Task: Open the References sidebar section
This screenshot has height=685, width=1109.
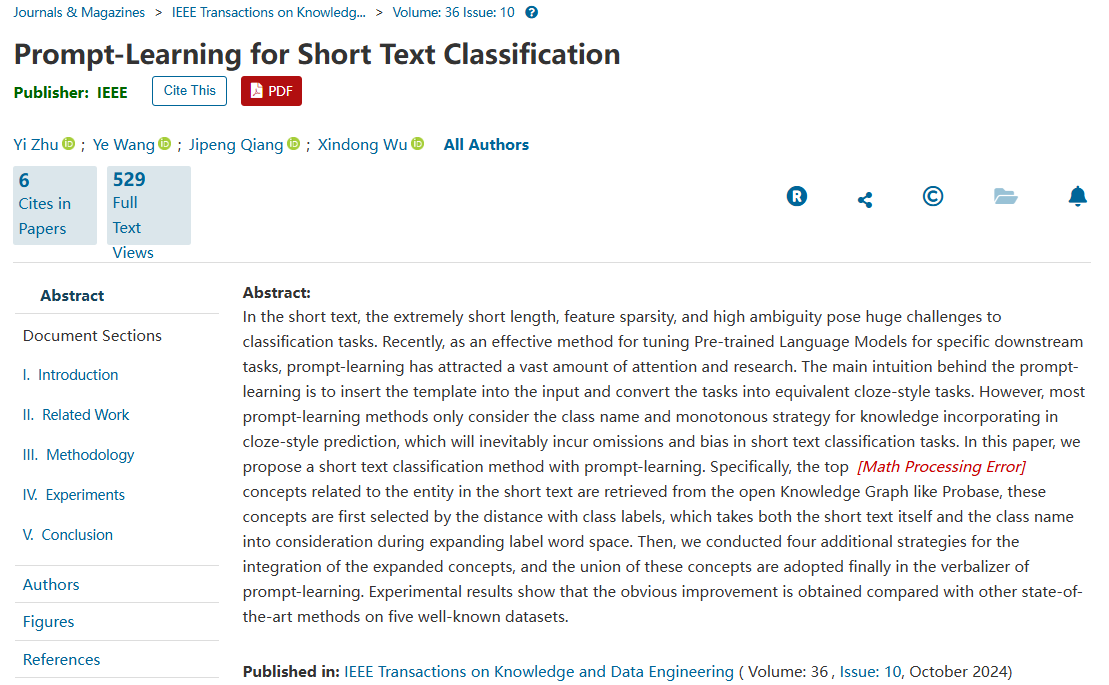Action: [61, 660]
